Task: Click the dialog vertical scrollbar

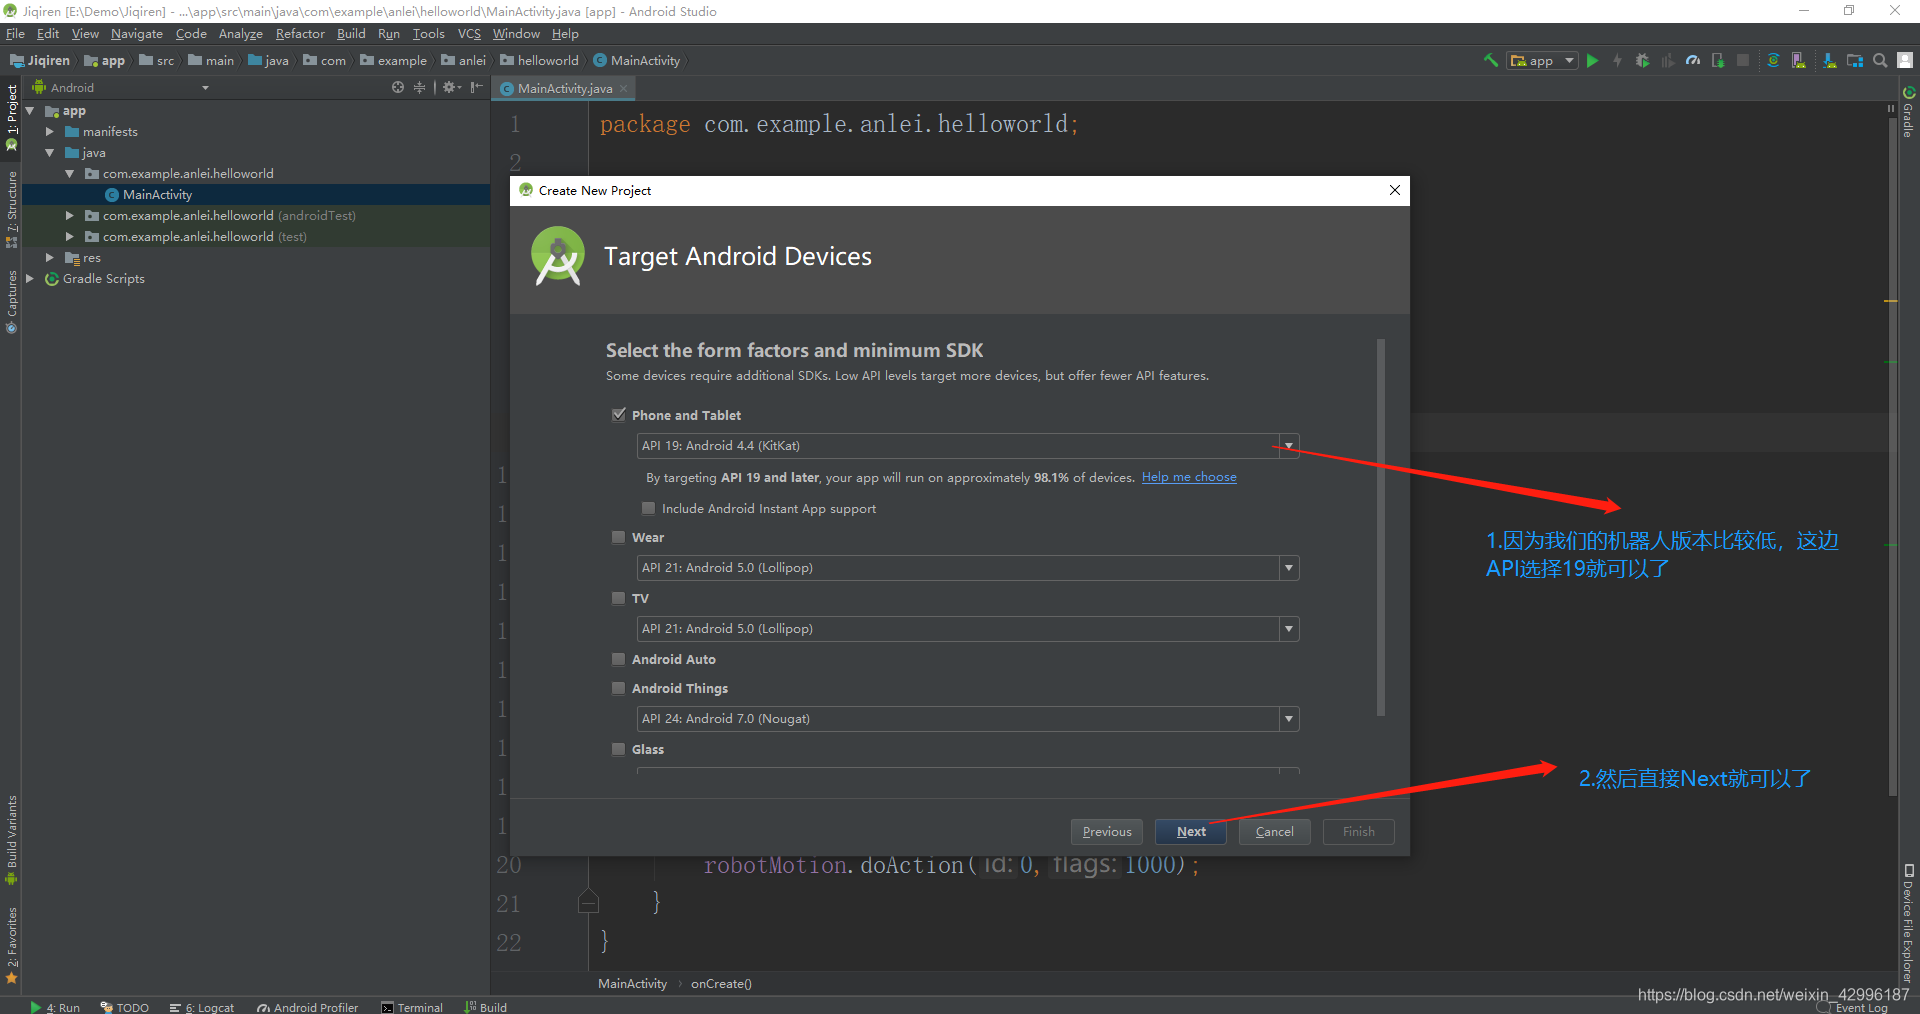Action: [x=1381, y=527]
